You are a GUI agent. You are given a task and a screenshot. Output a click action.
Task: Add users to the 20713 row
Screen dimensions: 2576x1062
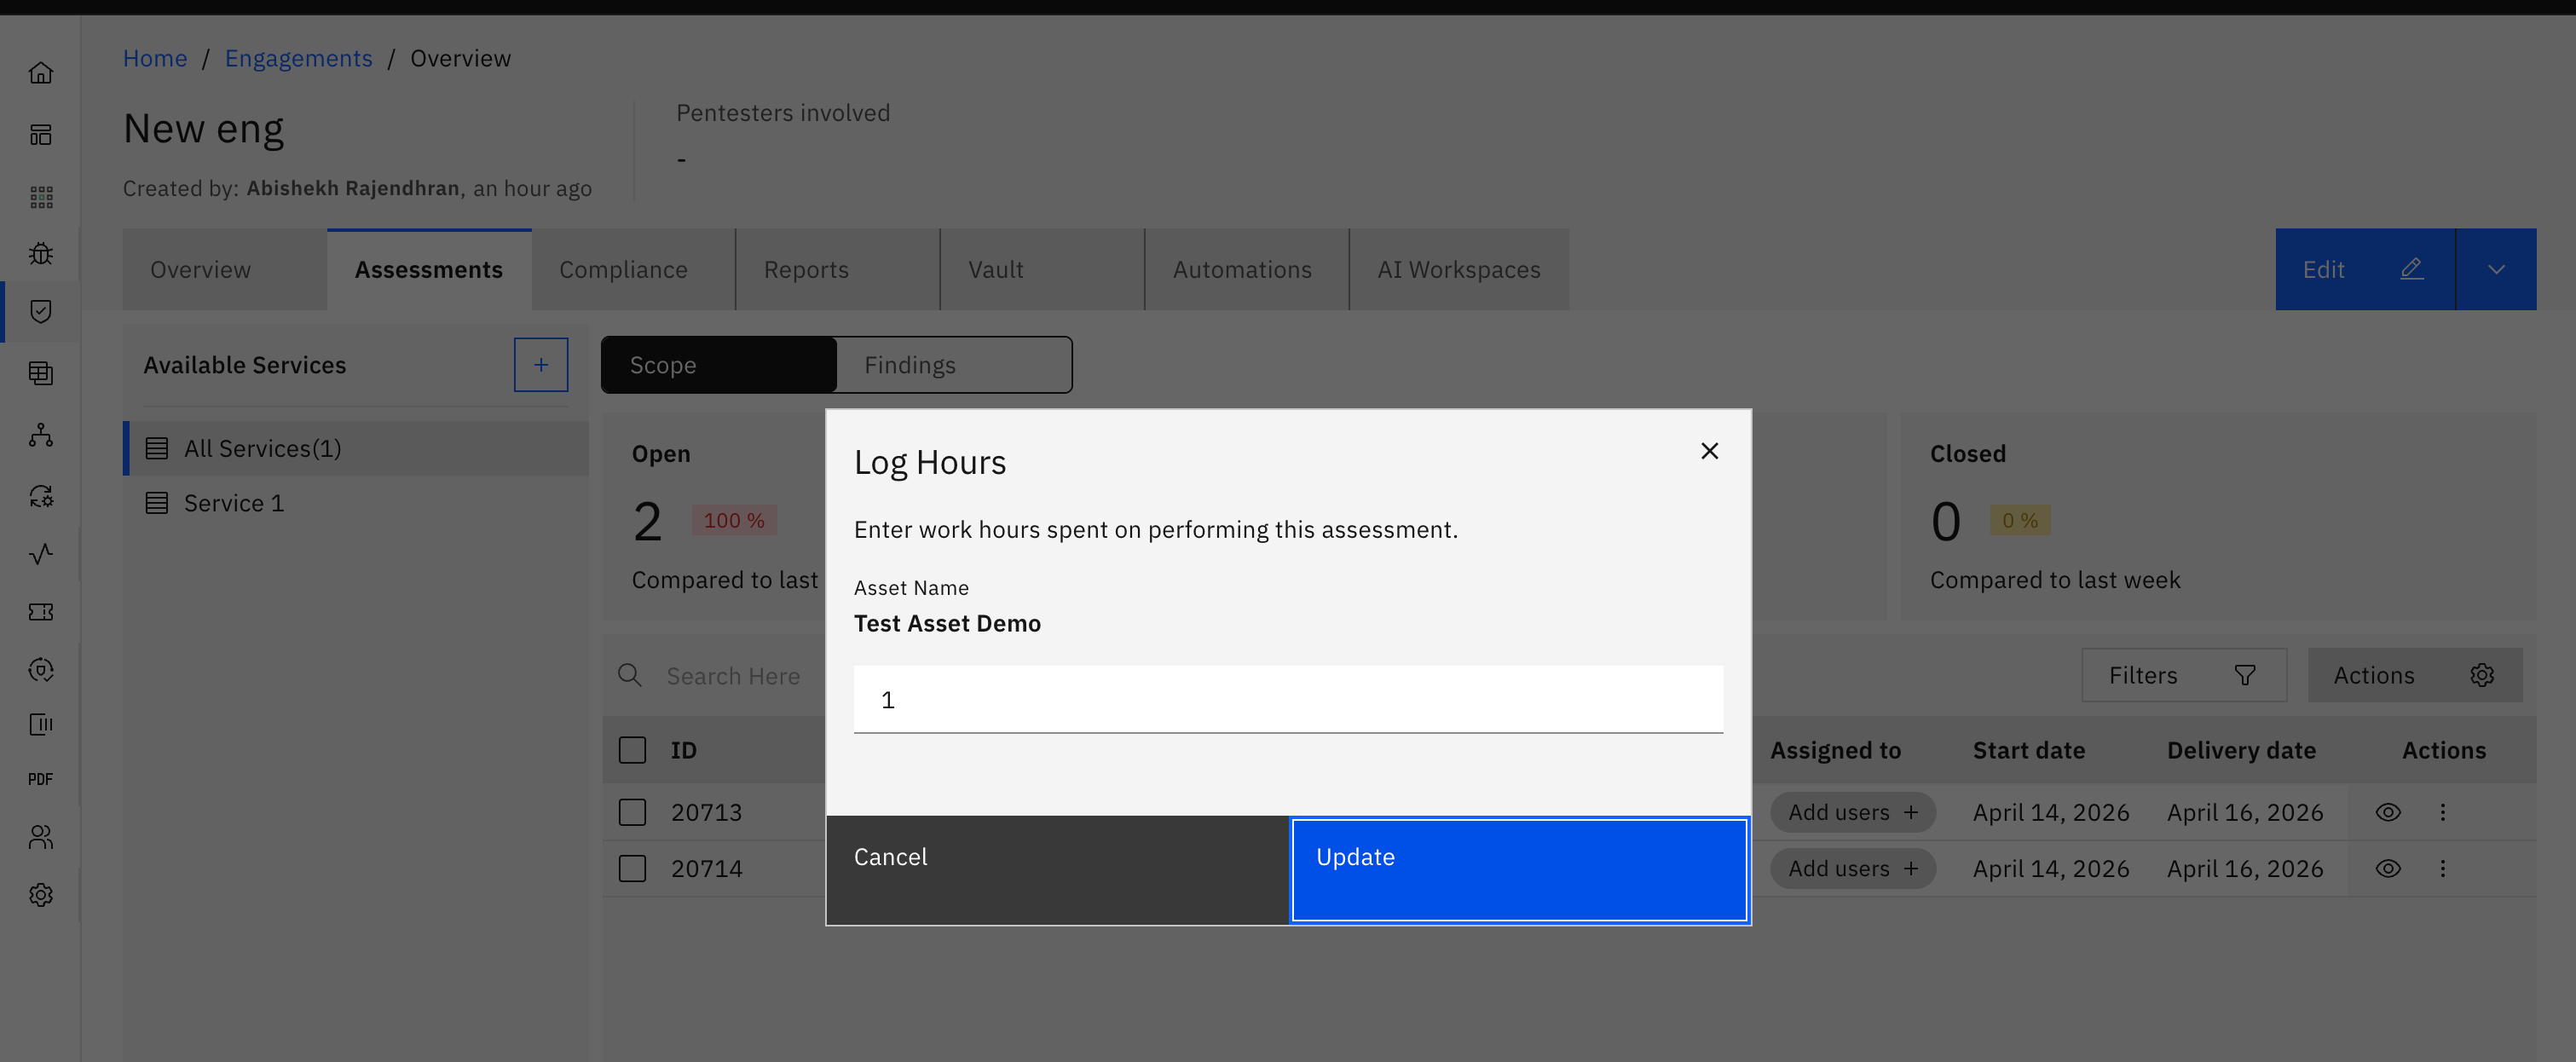pos(1853,812)
